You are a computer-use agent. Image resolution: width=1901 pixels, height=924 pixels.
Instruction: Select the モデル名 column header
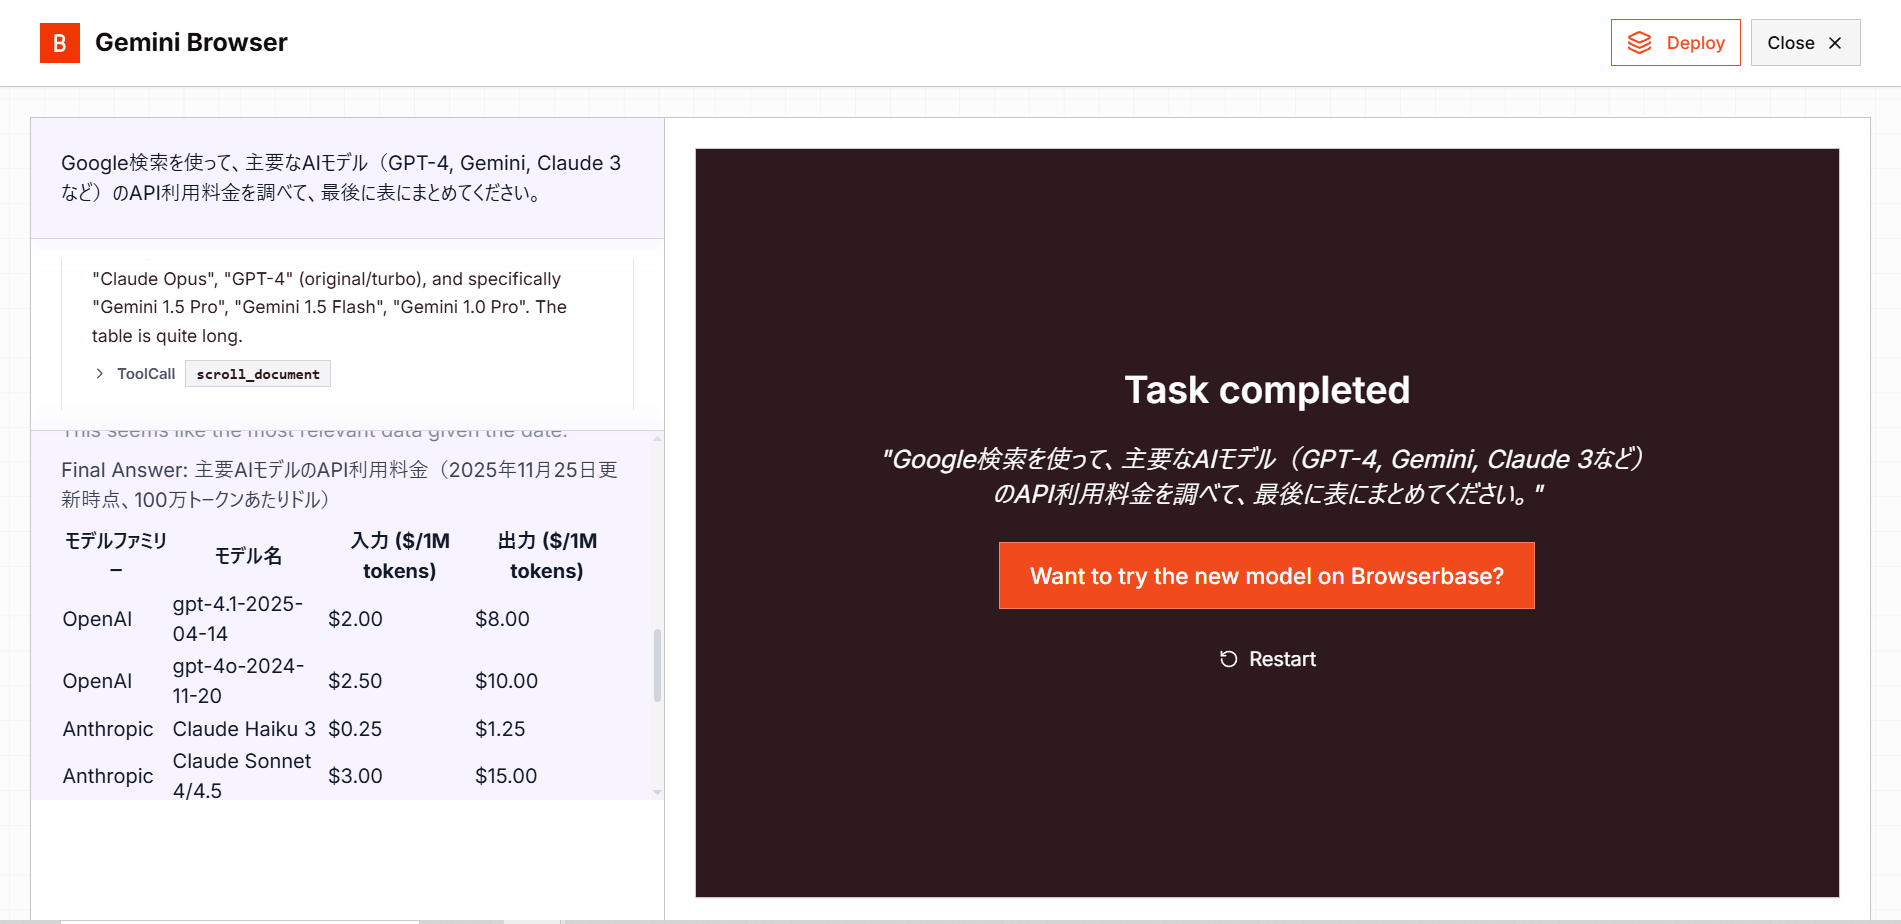[x=248, y=556]
